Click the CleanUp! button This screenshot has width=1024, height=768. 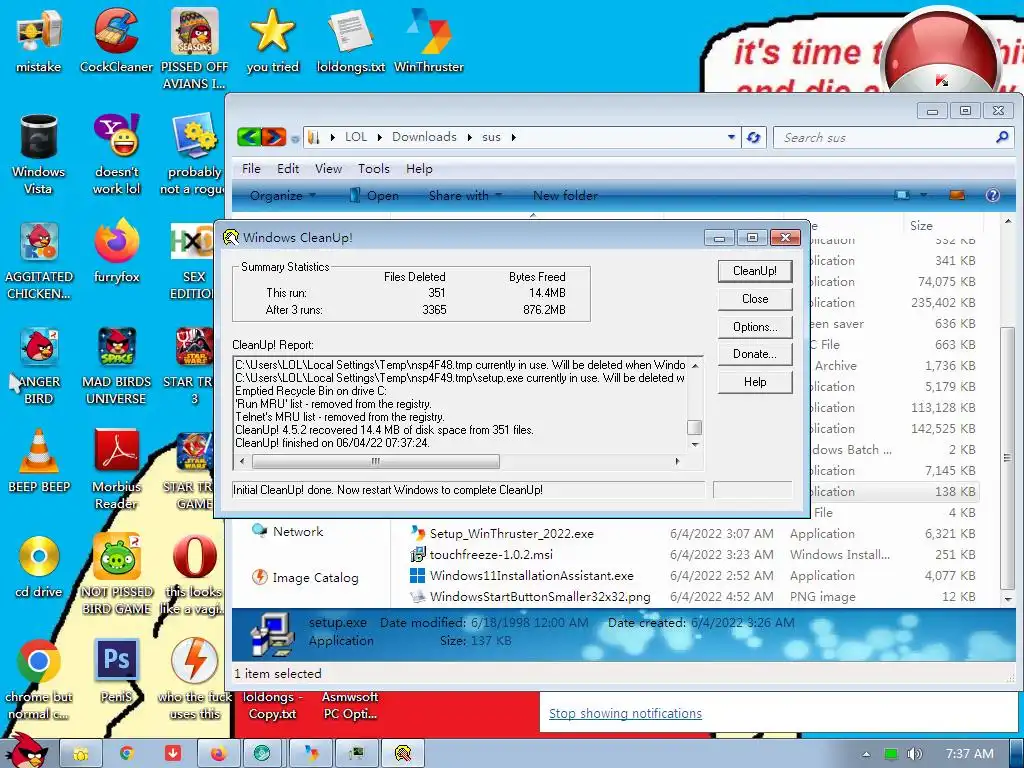pos(755,271)
